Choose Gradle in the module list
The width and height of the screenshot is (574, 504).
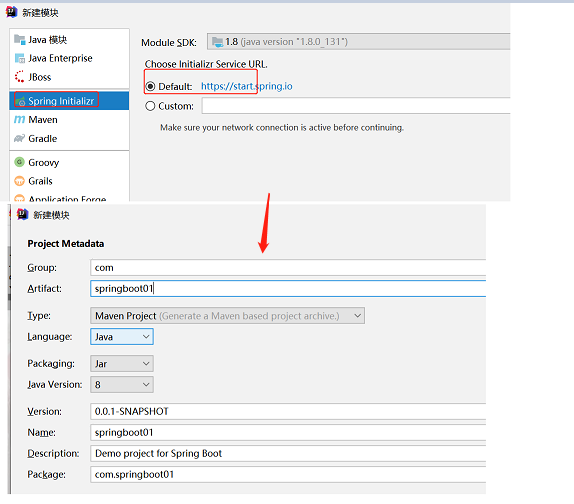(x=69, y=138)
